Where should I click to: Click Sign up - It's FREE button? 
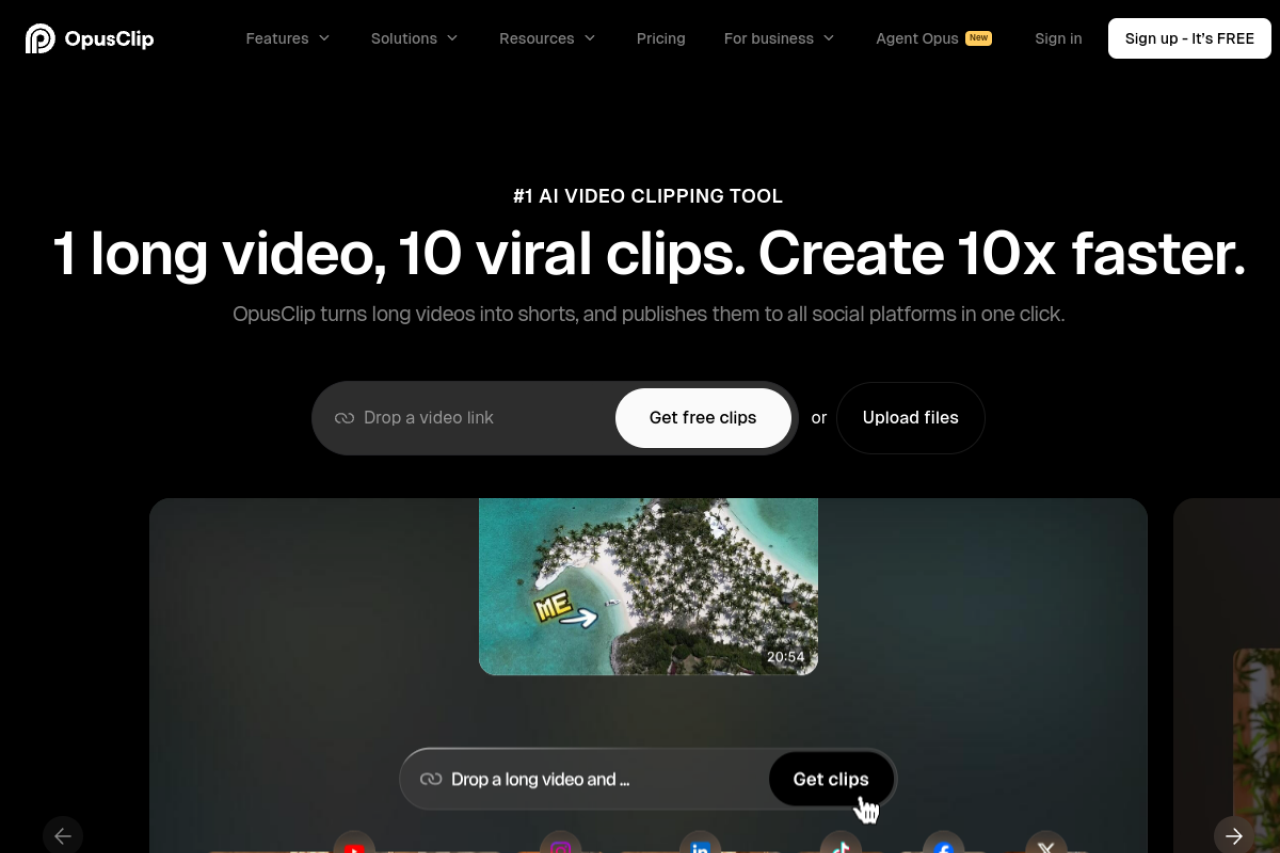pyautogui.click(x=1189, y=38)
